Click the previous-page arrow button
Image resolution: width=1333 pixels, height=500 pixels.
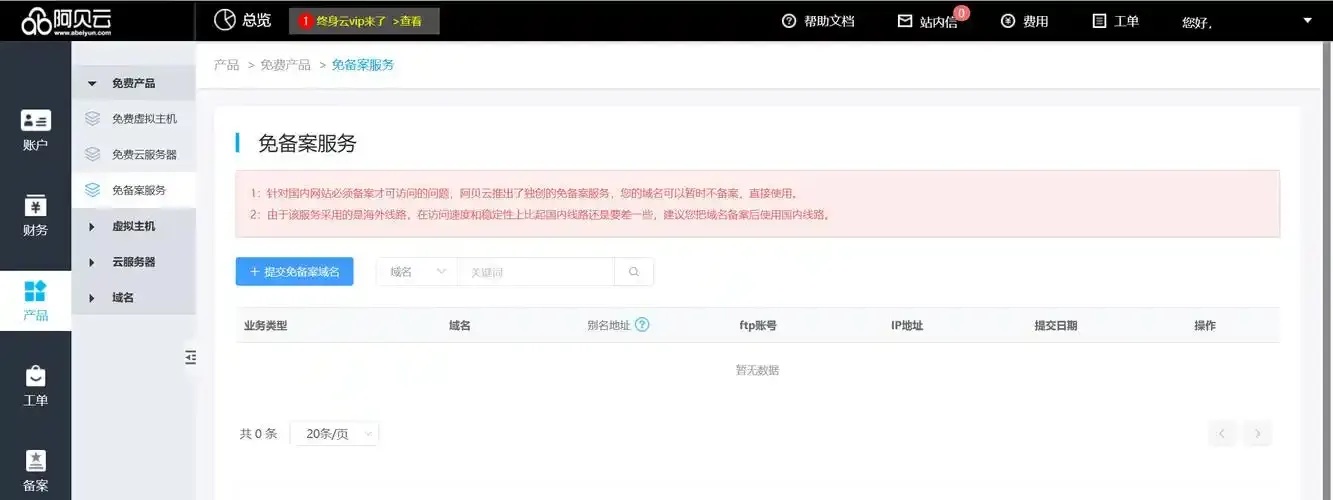1222,433
